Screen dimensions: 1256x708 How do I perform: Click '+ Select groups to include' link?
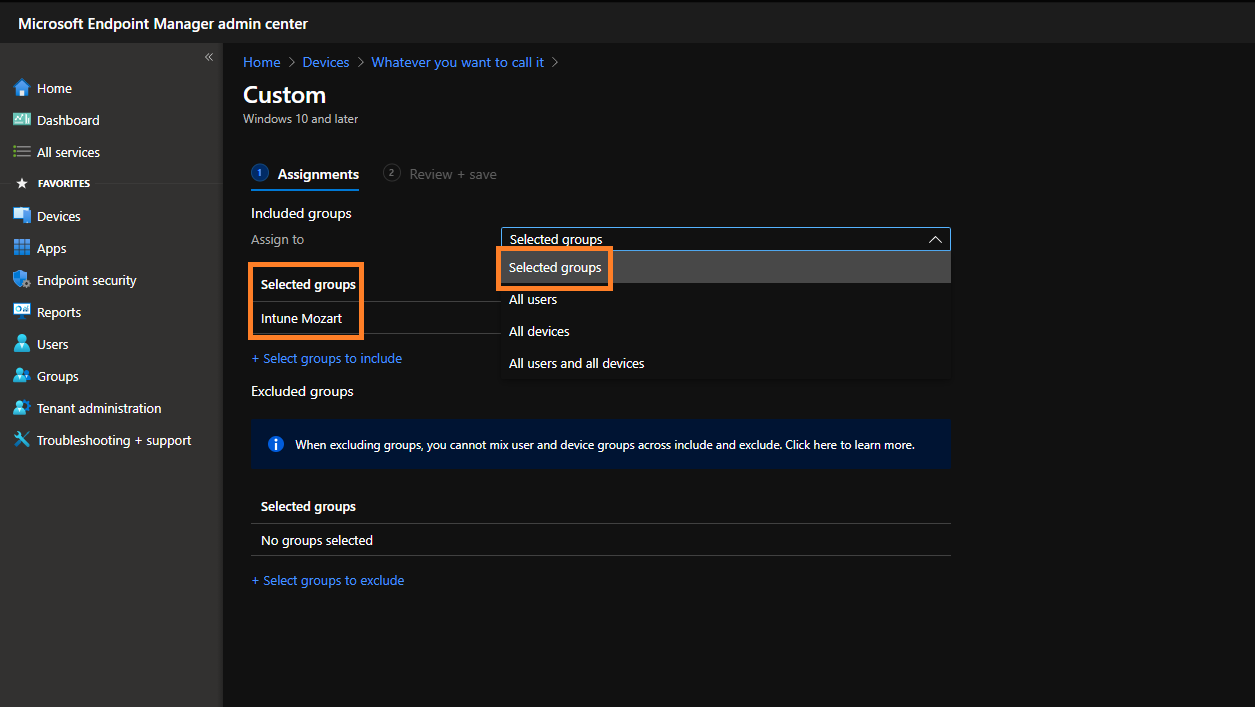[327, 358]
